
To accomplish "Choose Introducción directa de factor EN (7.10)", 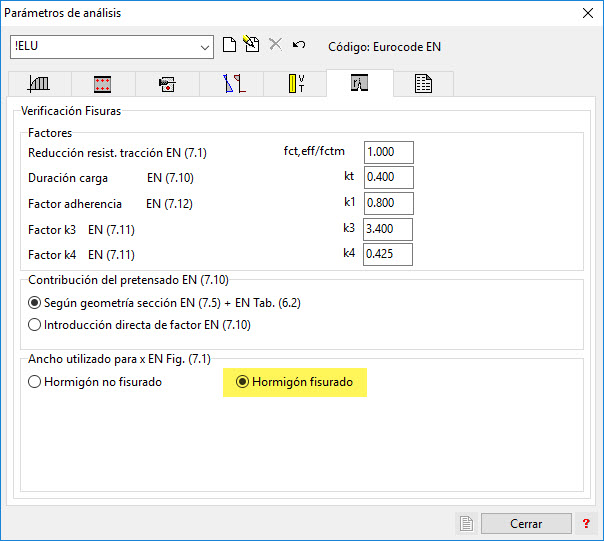I will click(x=35, y=324).
